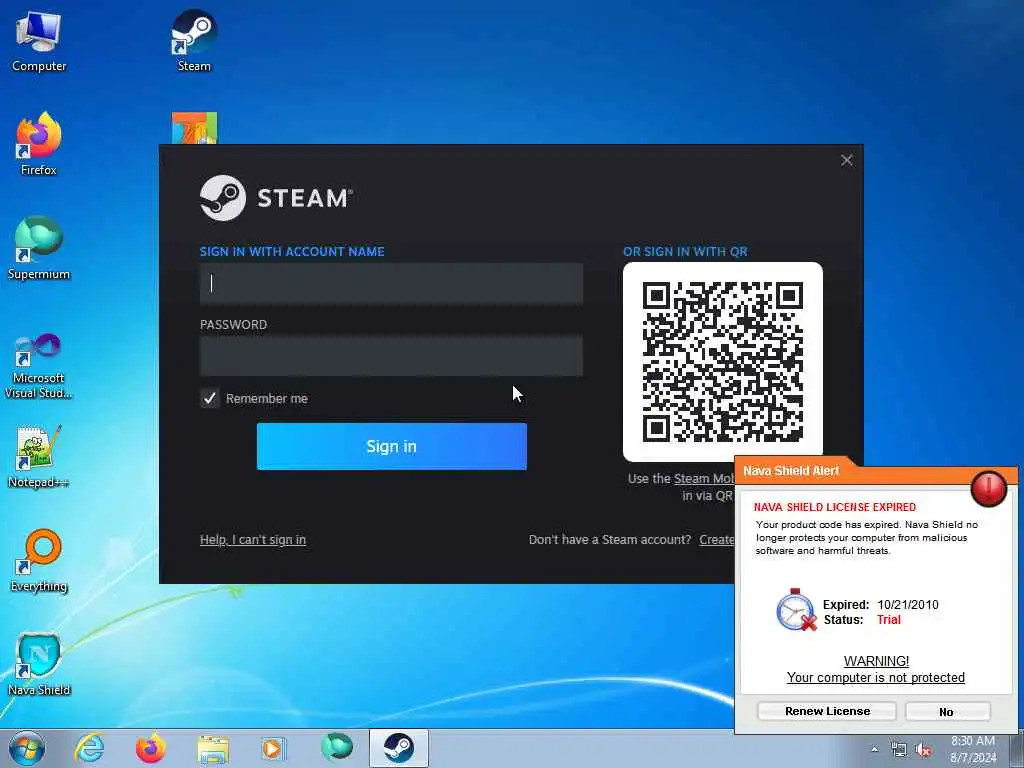Click the network tray icon
The width and height of the screenshot is (1024, 768).
[899, 750]
